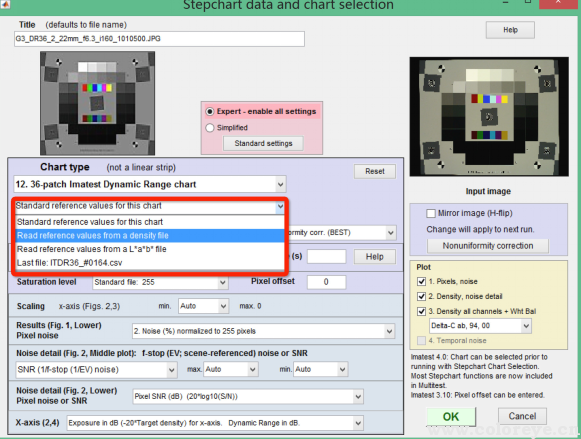Click the green OK button
The width and height of the screenshot is (581, 439).
451,417
